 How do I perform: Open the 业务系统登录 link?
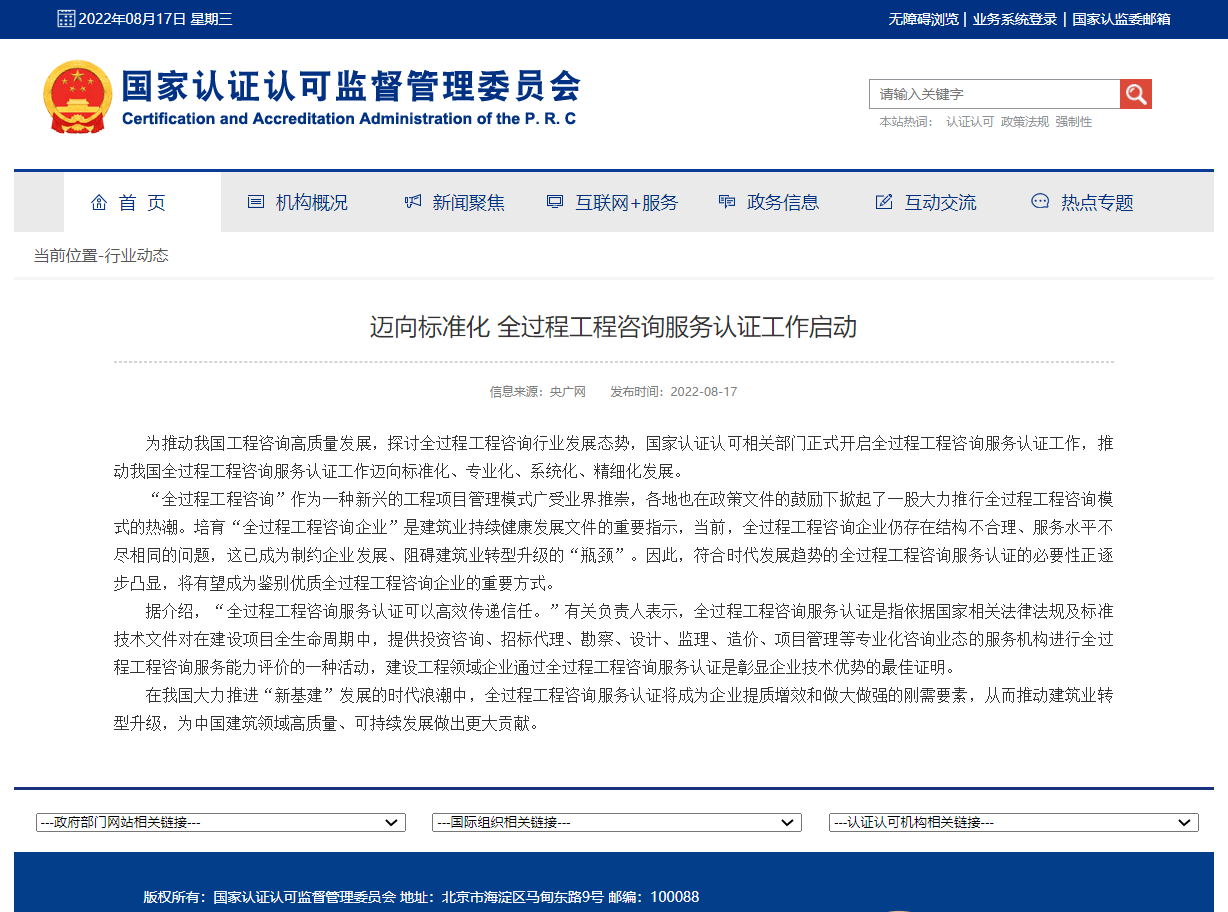pyautogui.click(x=1015, y=19)
